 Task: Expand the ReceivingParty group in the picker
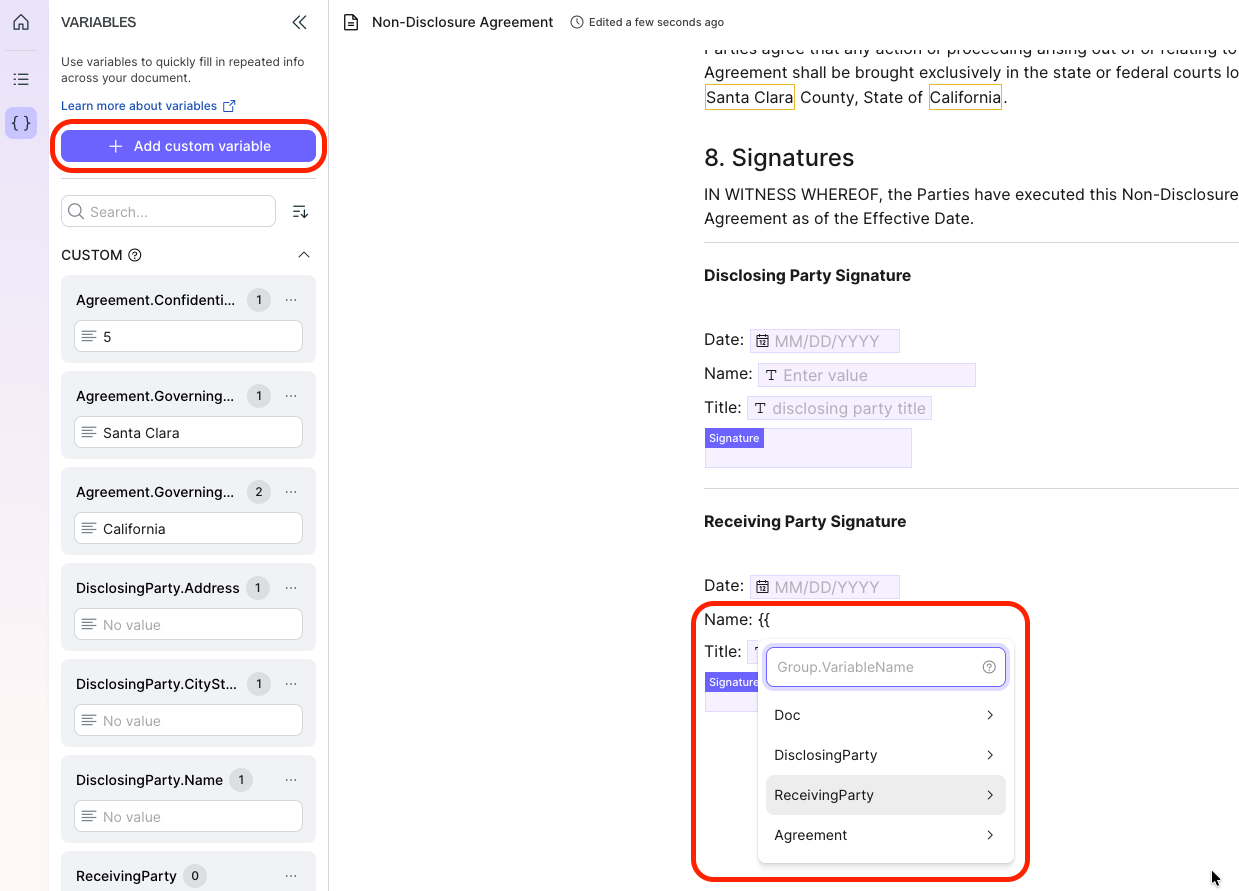[x=885, y=795]
